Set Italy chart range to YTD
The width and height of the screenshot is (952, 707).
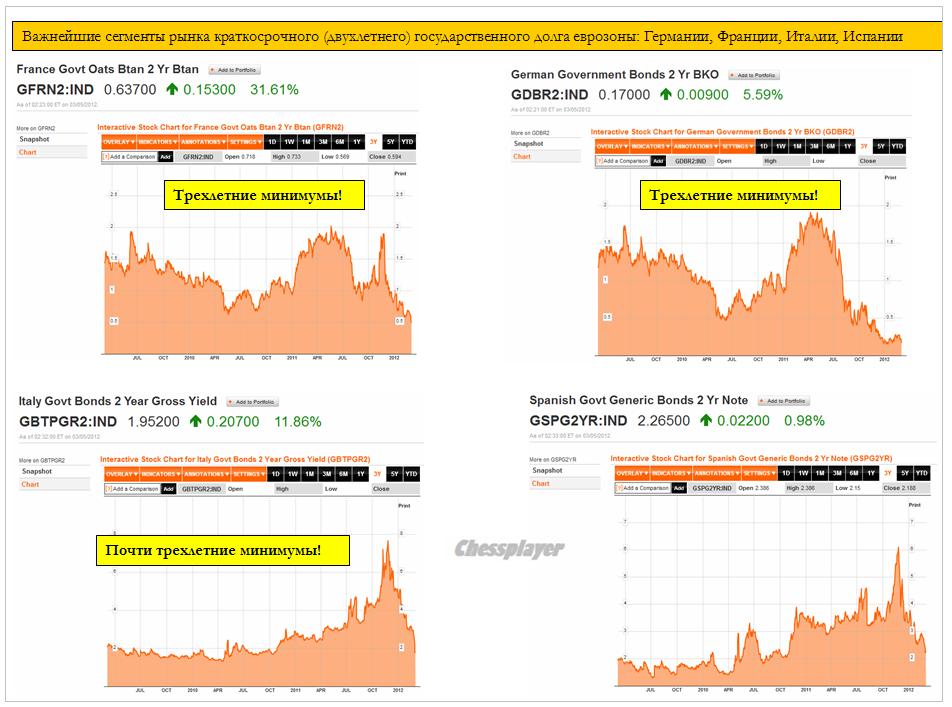[x=411, y=474]
